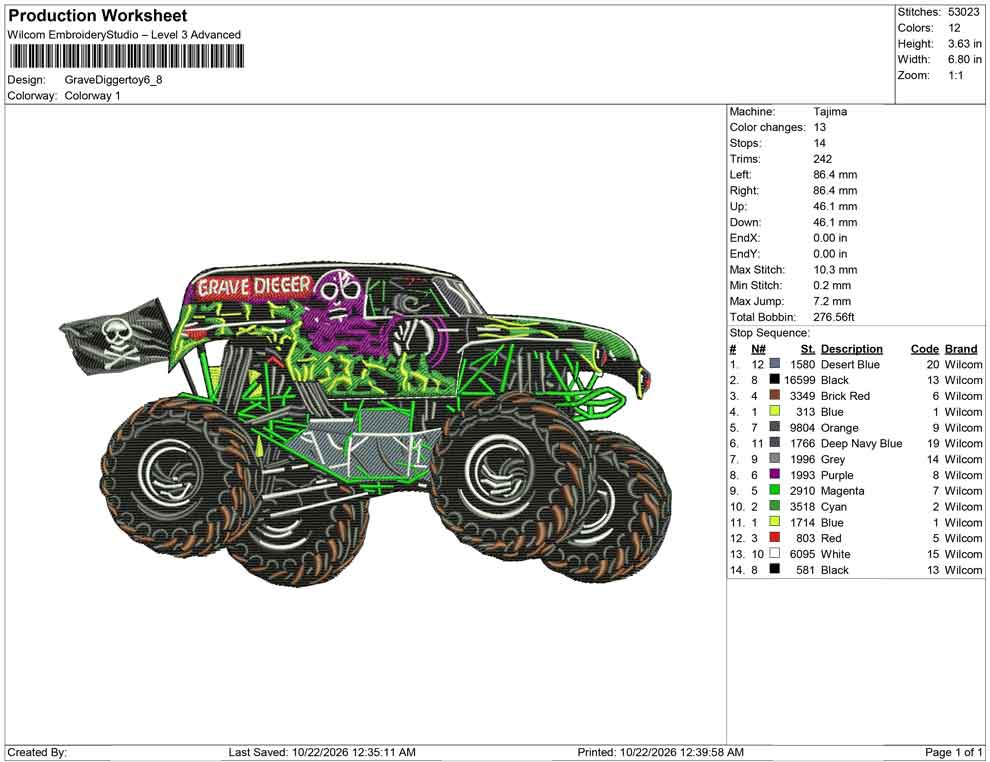990x762 pixels.
Task: Click the design name GraveDiggertoy6_8
Action: 114,80
